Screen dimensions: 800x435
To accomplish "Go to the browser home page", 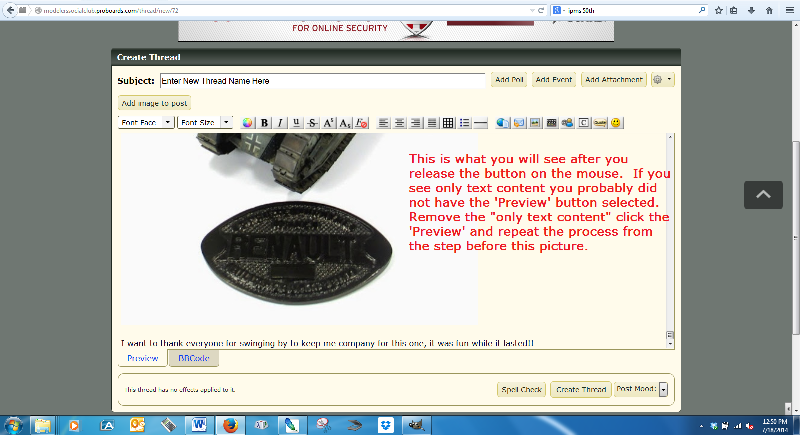I will click(769, 10).
